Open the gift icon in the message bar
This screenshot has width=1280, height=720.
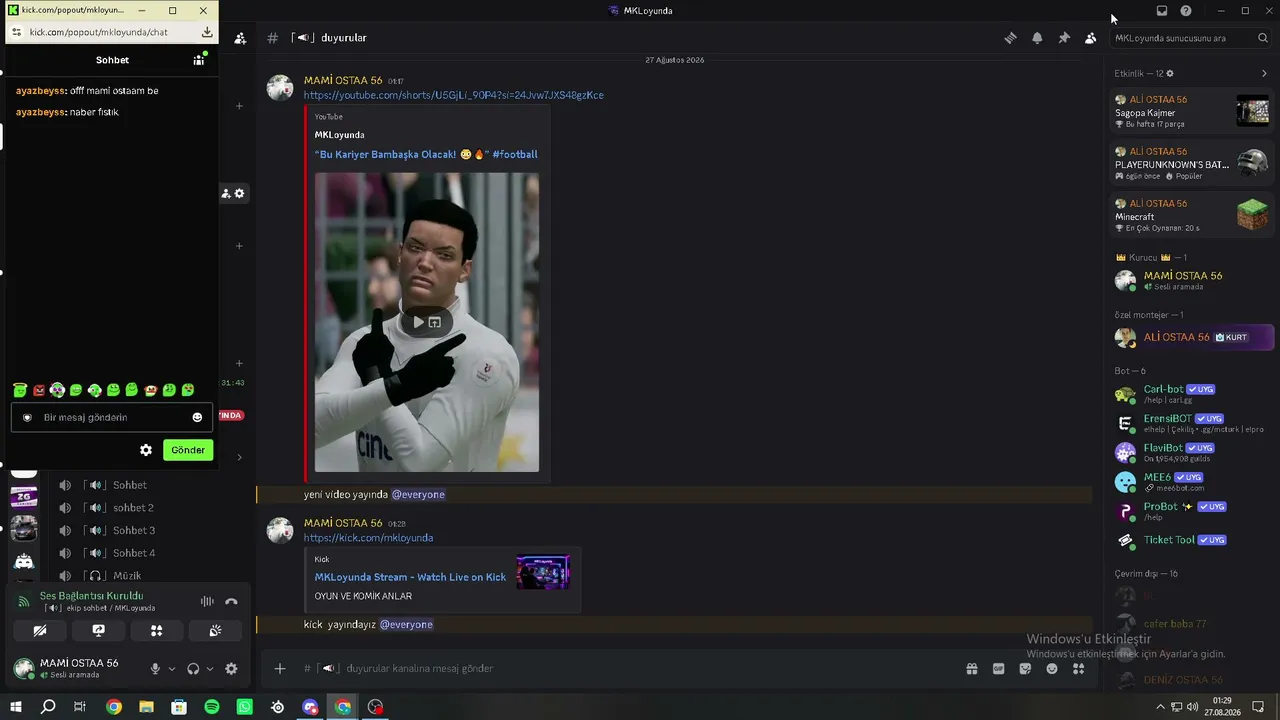tap(971, 669)
